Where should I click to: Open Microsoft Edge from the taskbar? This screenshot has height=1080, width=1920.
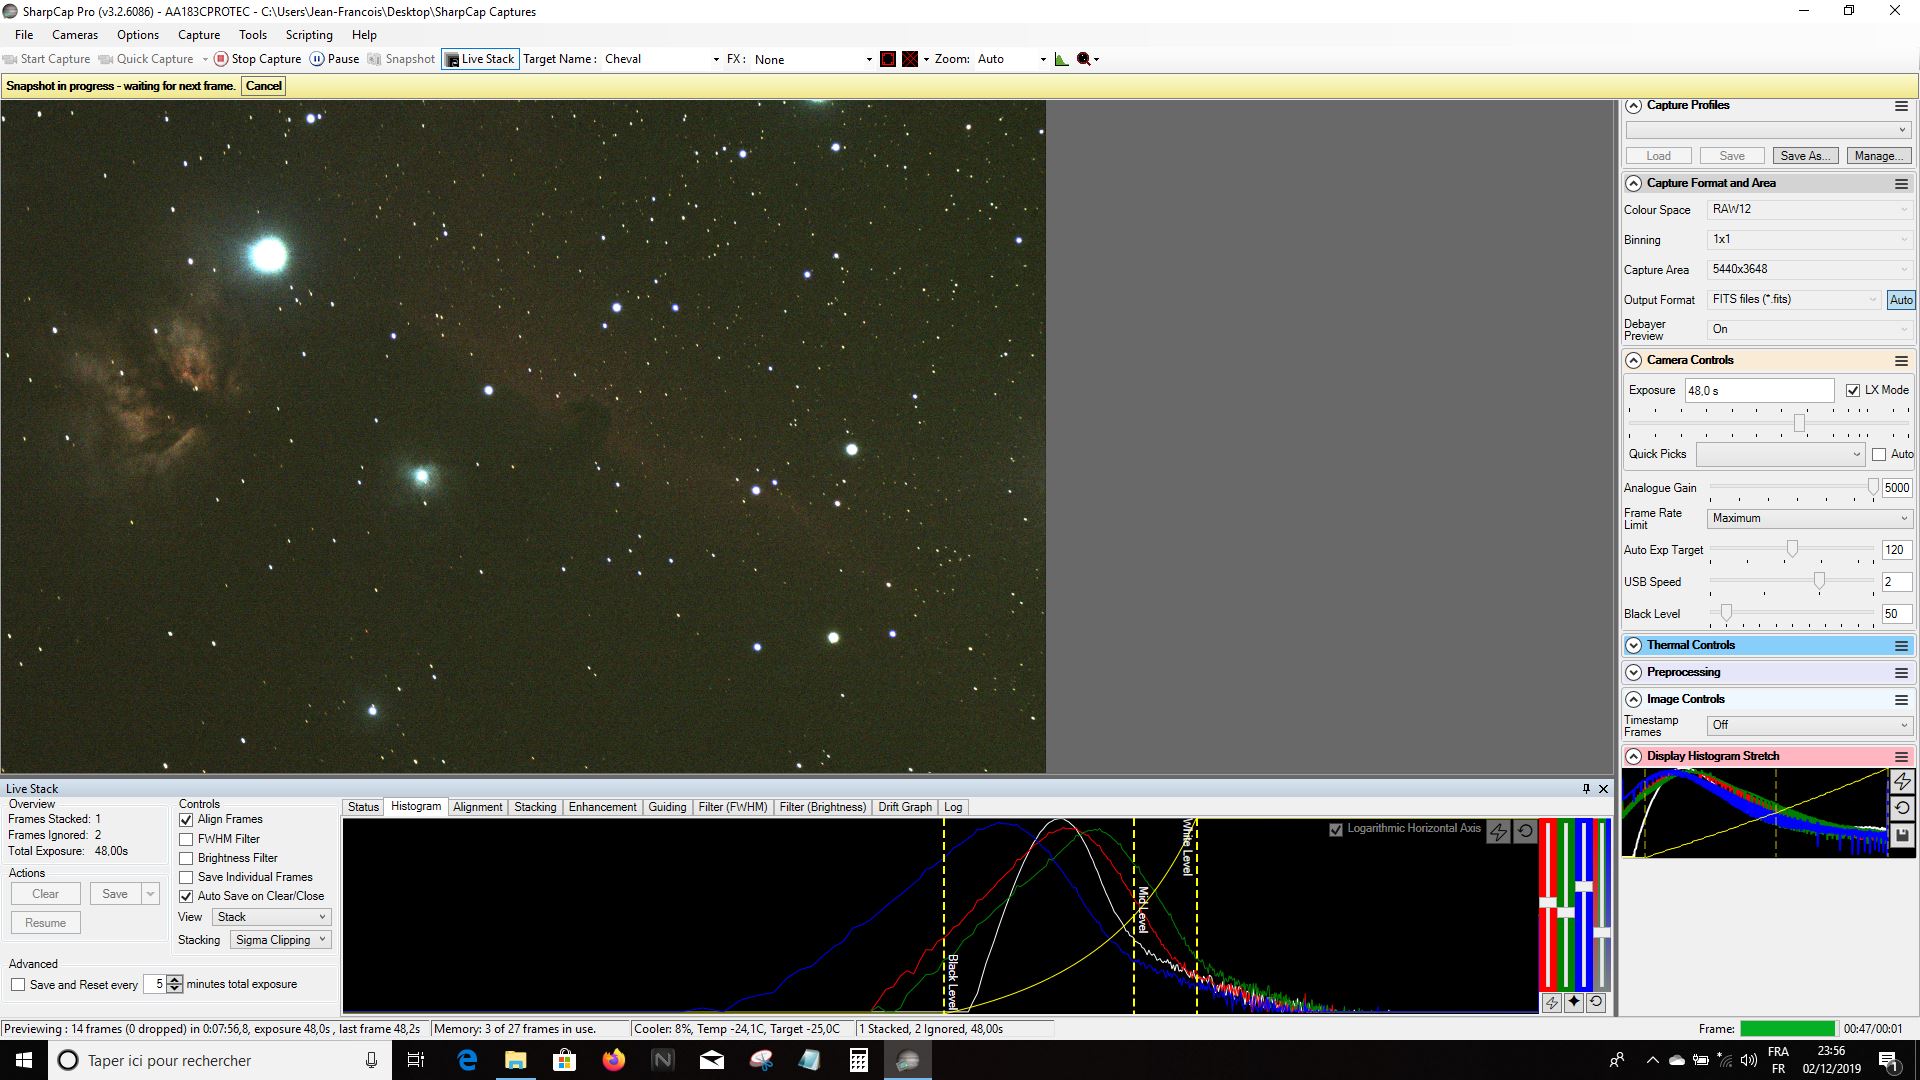pyautogui.click(x=467, y=1060)
